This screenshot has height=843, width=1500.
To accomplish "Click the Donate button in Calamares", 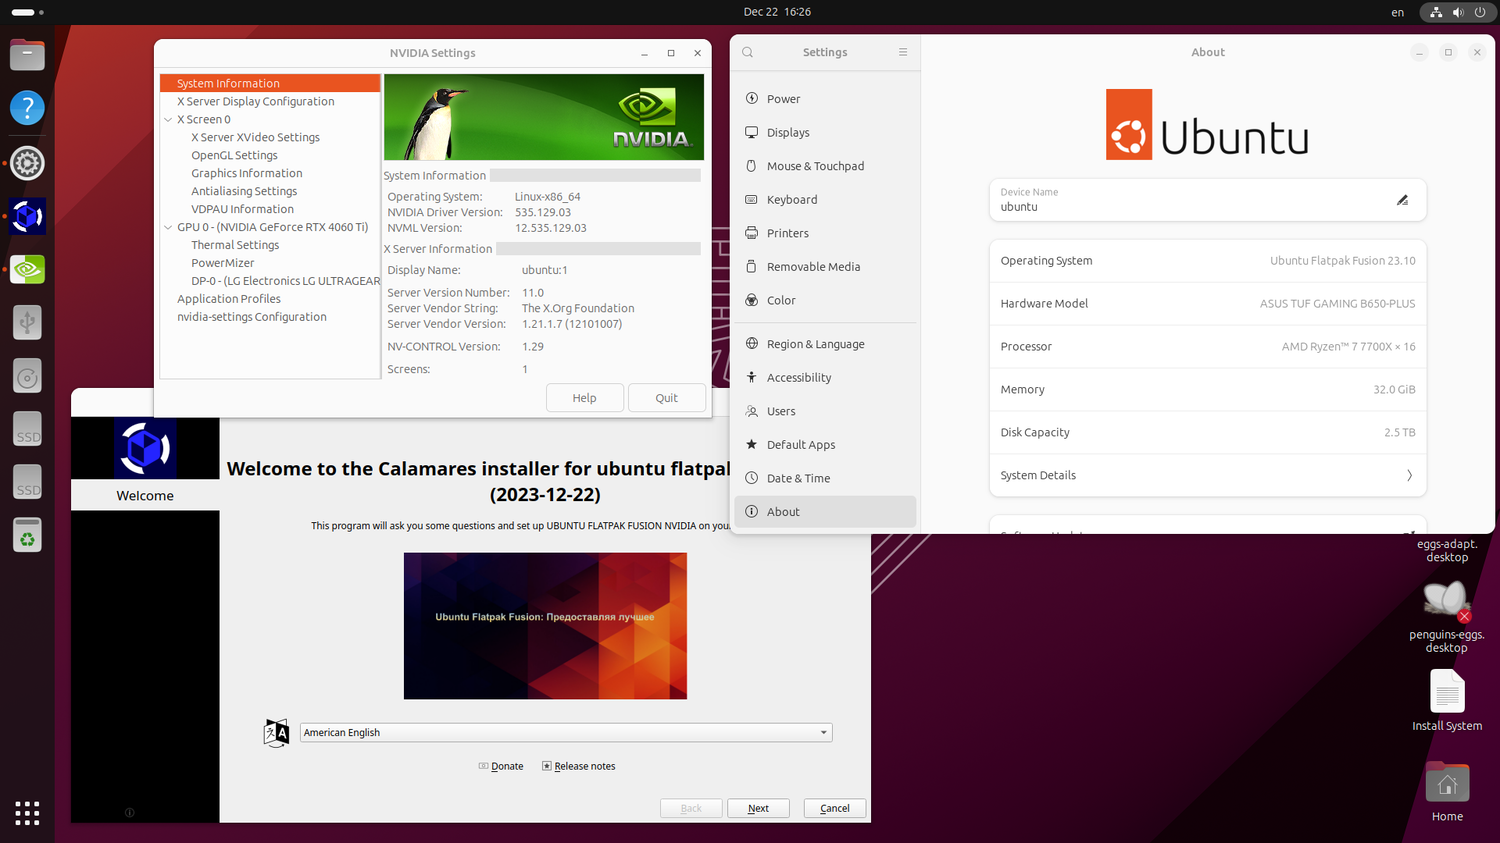I will click(x=501, y=766).
